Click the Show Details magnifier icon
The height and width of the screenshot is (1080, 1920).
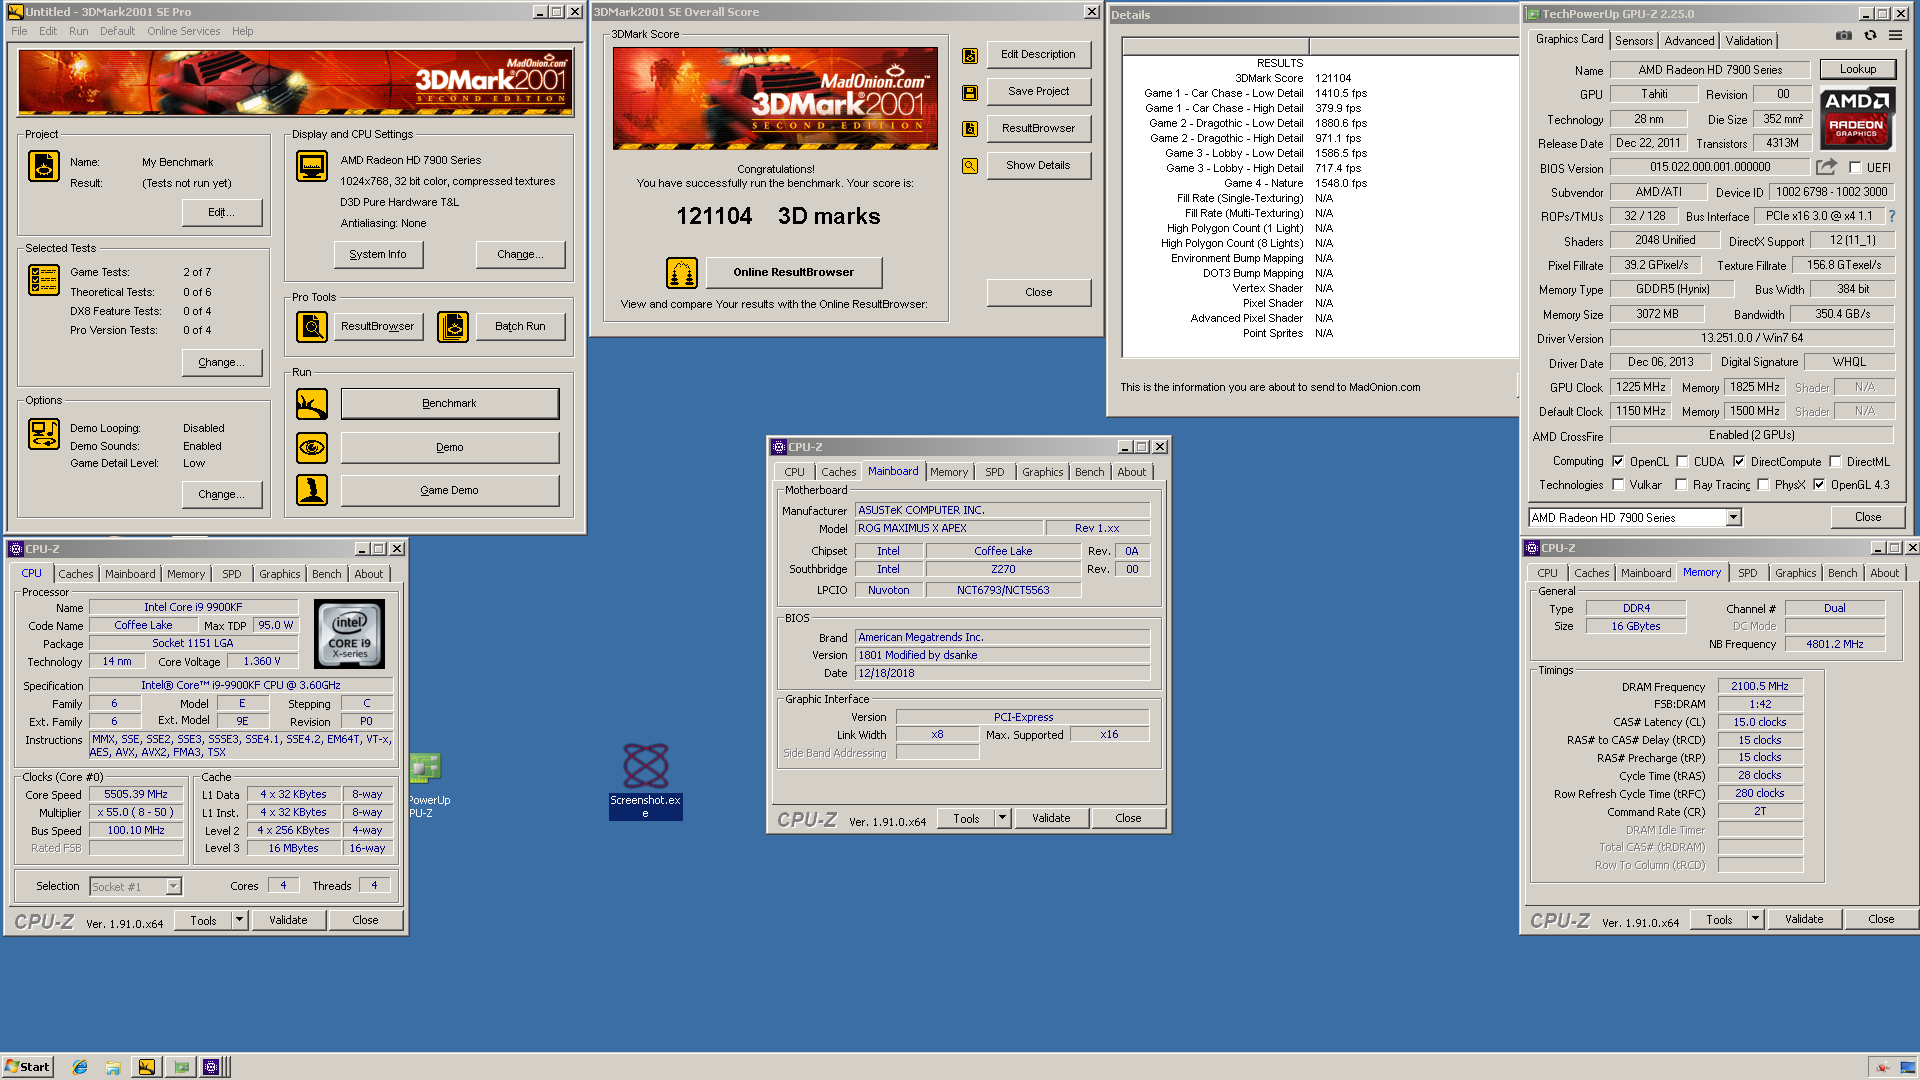pyautogui.click(x=969, y=166)
